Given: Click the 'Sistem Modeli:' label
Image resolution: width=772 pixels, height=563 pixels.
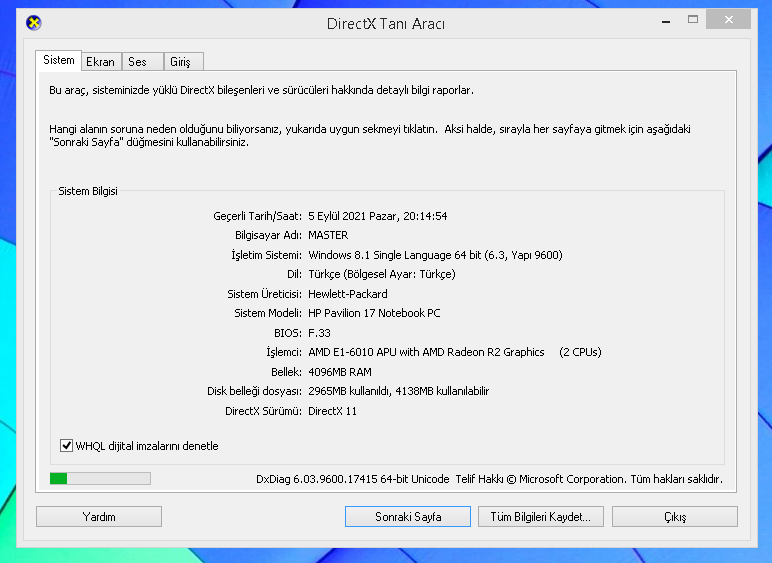Looking at the screenshot, I should pos(268,313).
